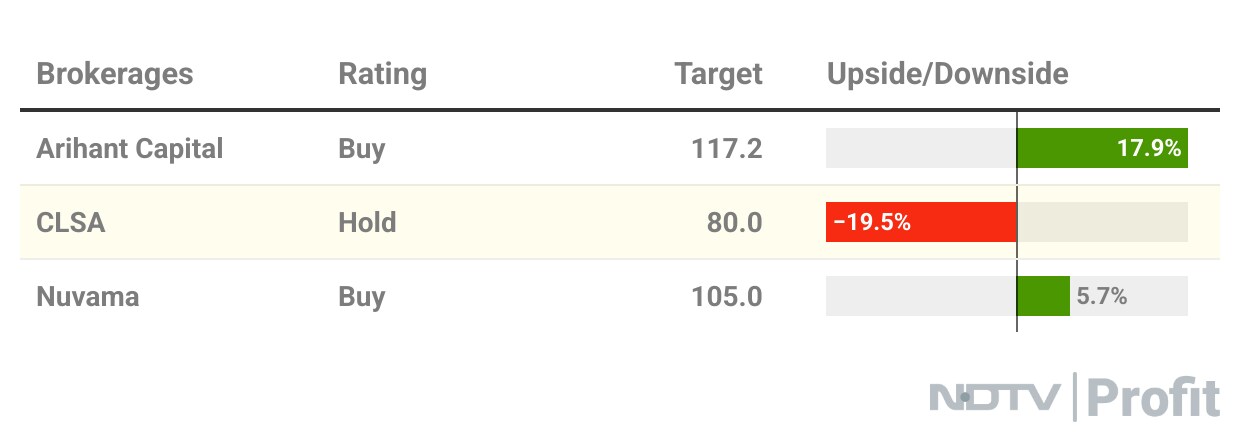Click the red -19.5% downside bar

click(920, 222)
